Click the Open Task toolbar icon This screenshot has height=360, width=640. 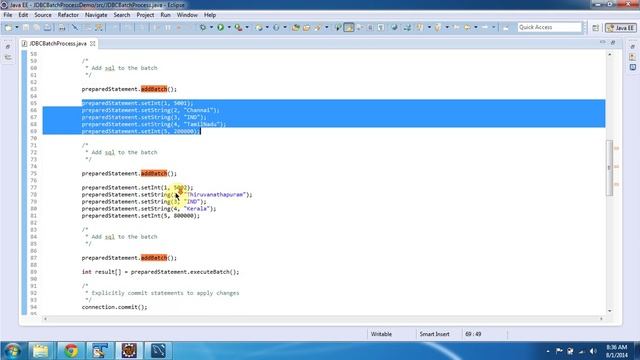[306, 27]
